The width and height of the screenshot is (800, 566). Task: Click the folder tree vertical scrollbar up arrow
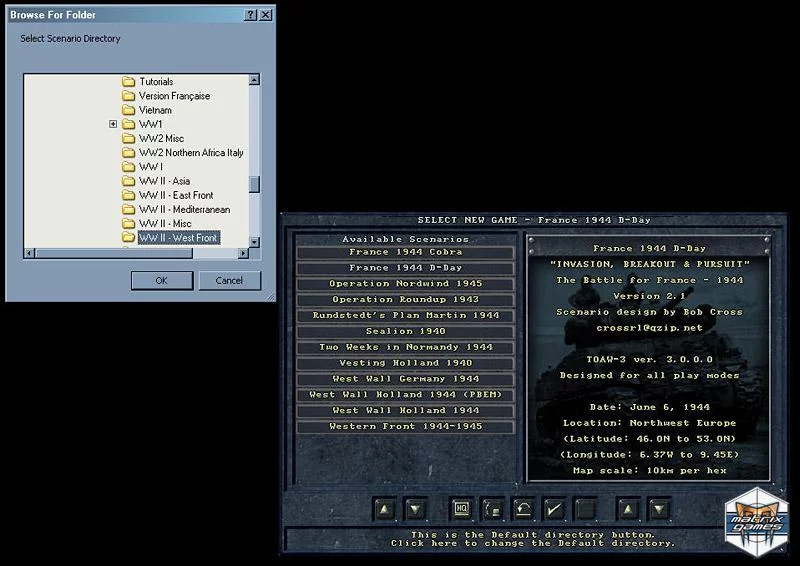click(254, 80)
